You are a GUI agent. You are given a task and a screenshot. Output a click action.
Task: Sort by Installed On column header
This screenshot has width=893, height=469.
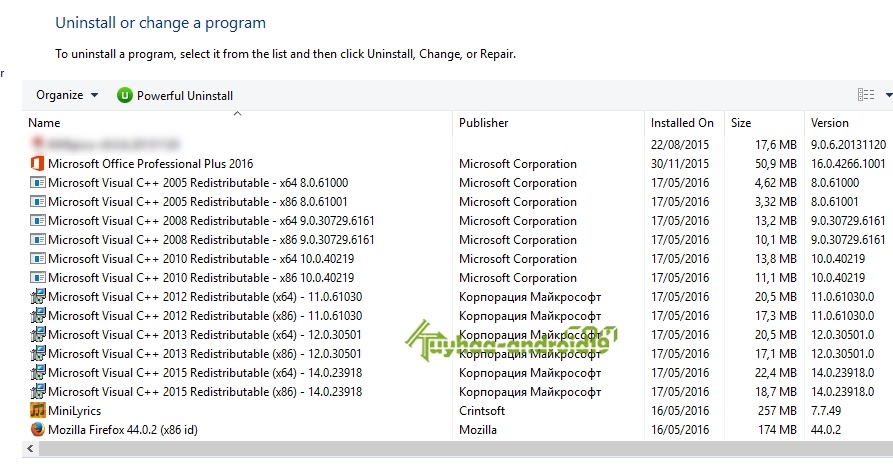(682, 123)
